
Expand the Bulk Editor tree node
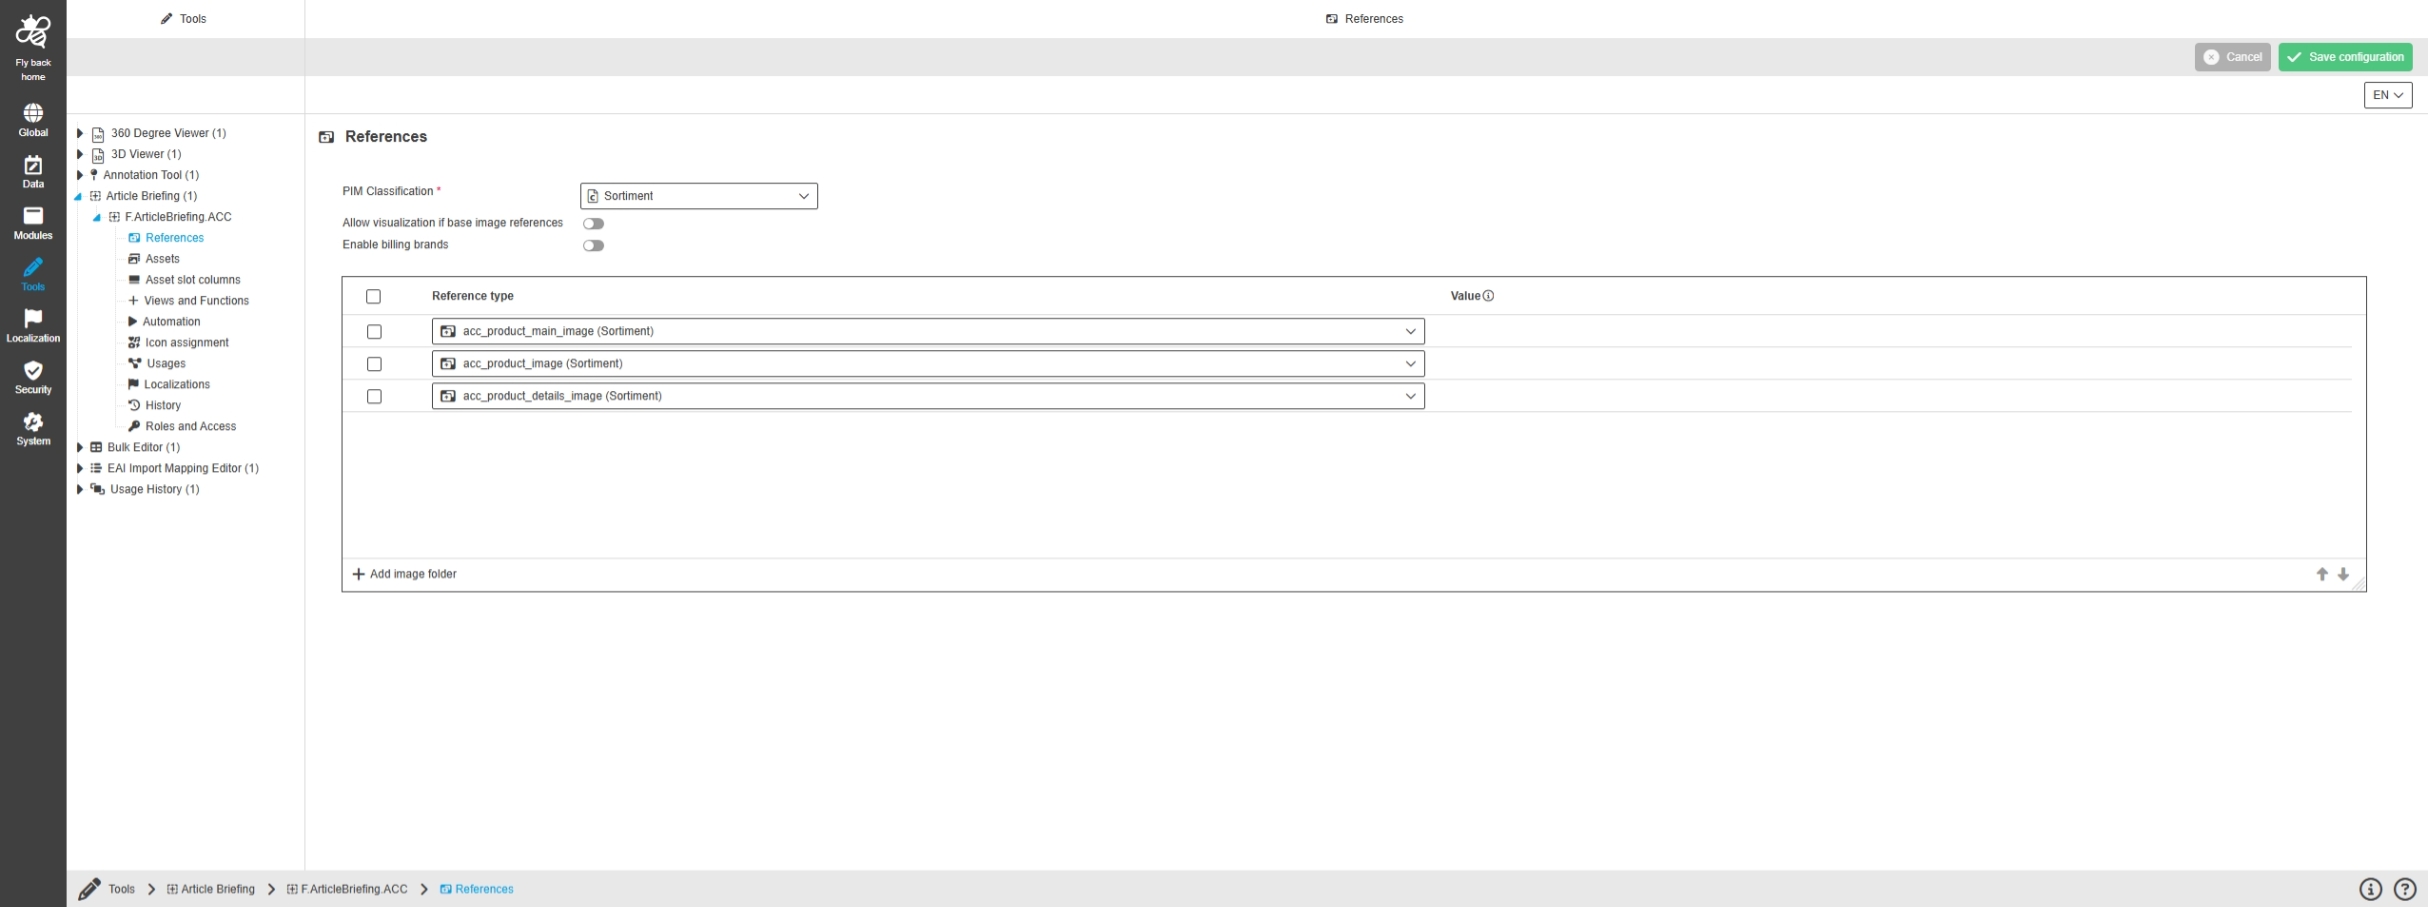pos(80,447)
